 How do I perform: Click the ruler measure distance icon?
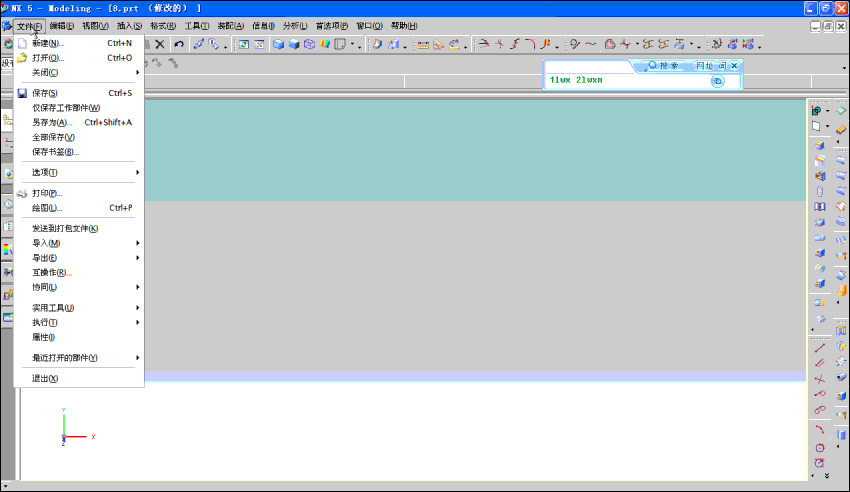(x=423, y=45)
